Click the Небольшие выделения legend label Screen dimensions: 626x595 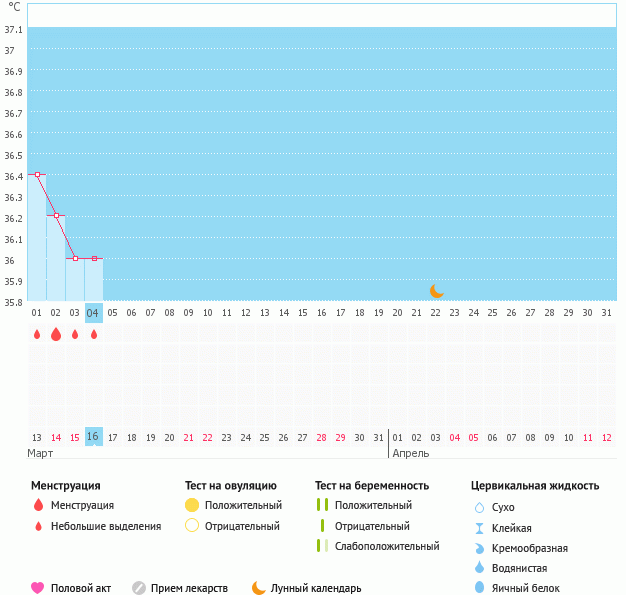pos(105,526)
